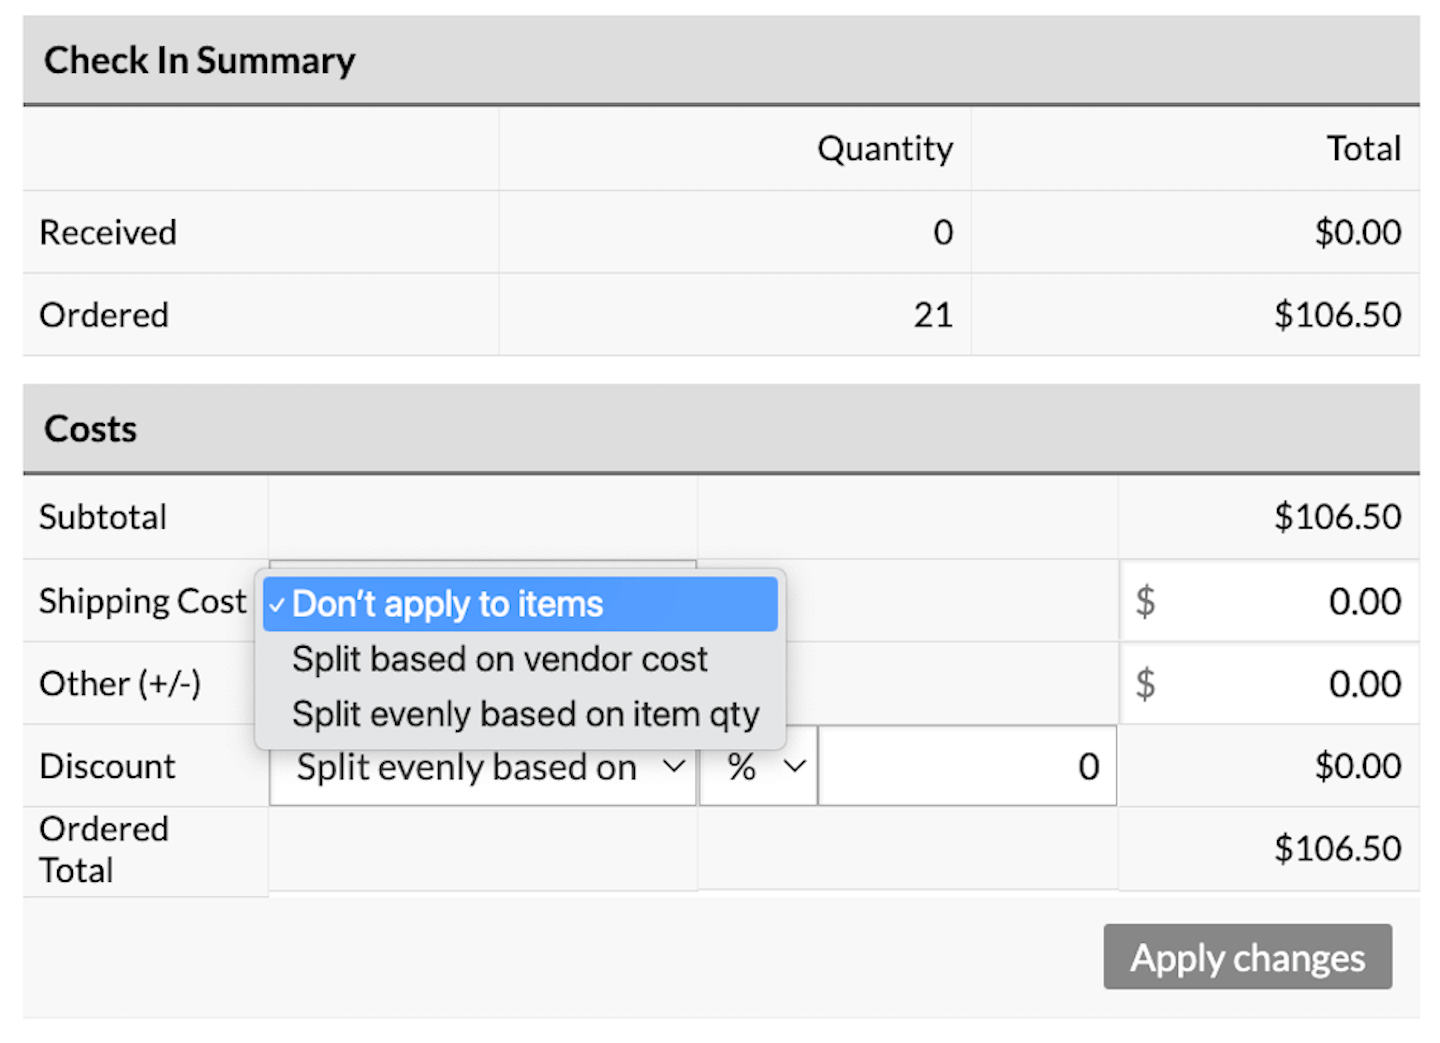Click the Check In Summary header

[199, 60]
